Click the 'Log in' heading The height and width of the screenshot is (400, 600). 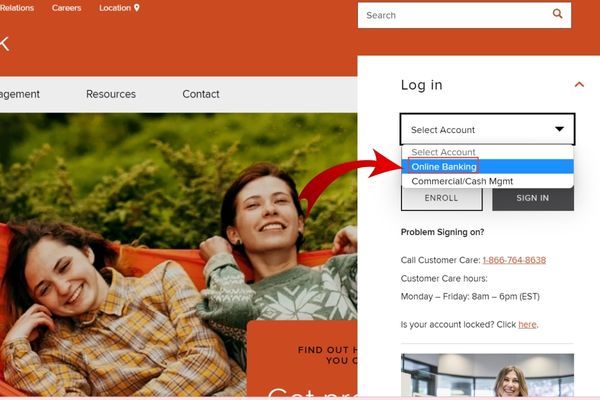click(422, 85)
